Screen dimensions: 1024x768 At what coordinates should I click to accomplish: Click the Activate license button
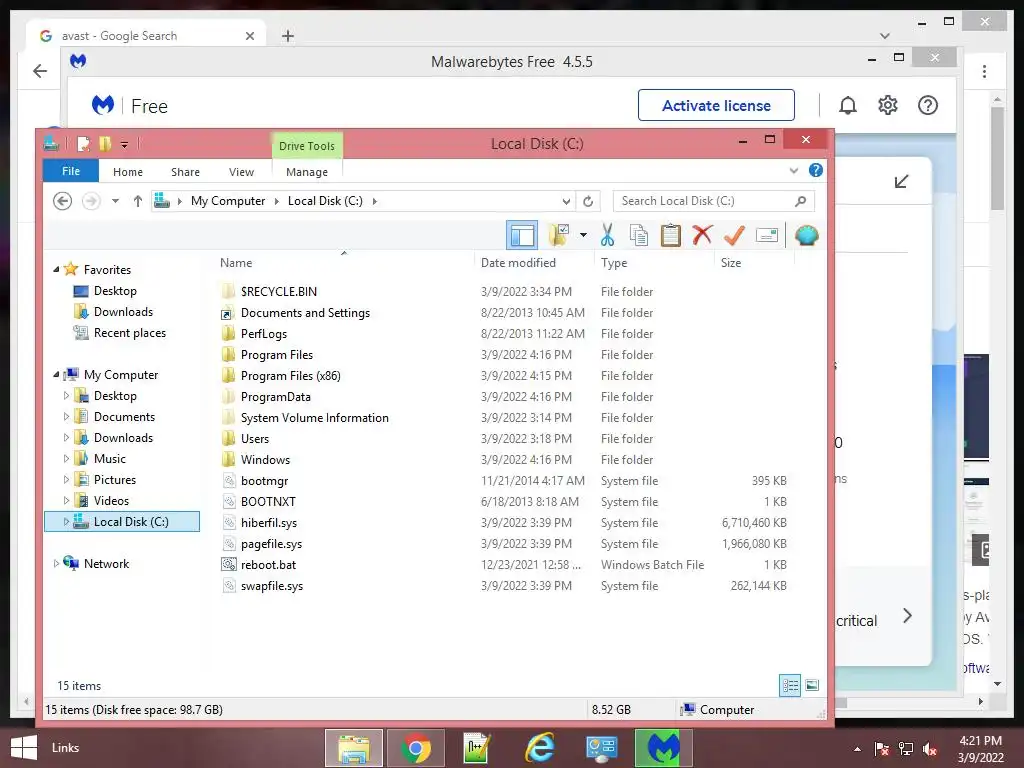tap(716, 105)
